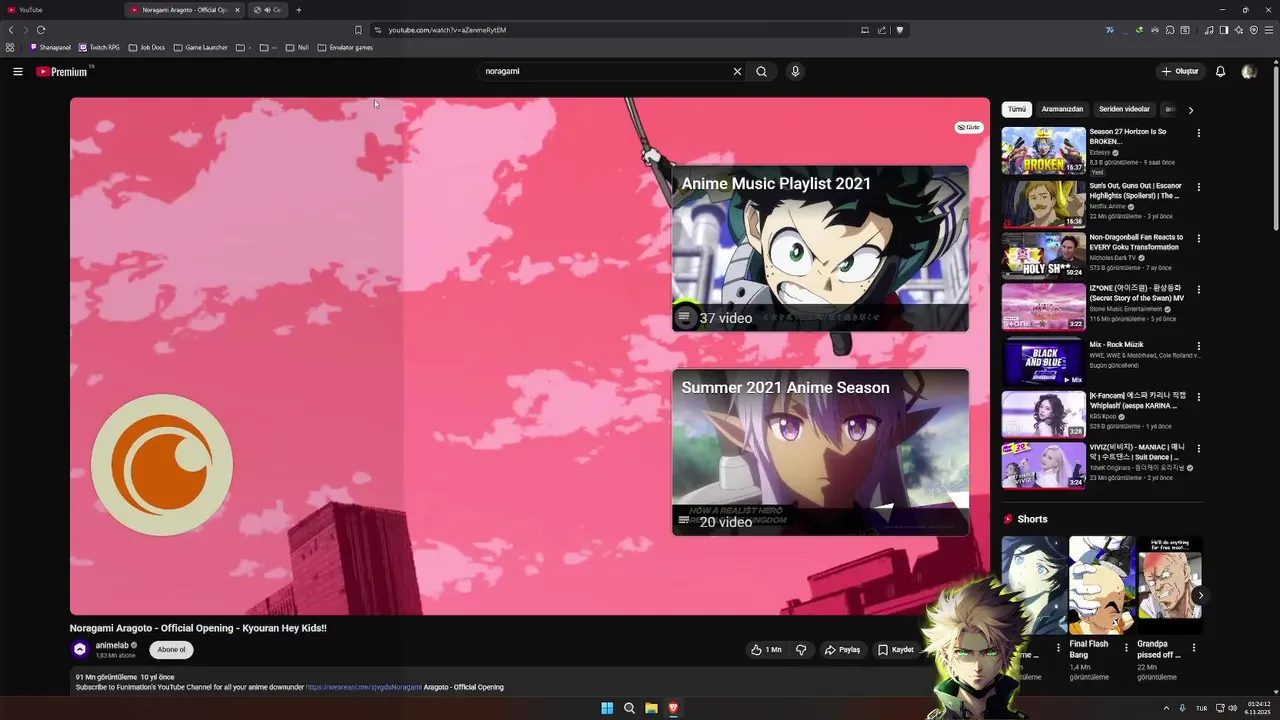Close the Noragami Aragoto browser tab
This screenshot has height=720, width=1280.
pyautogui.click(x=237, y=10)
